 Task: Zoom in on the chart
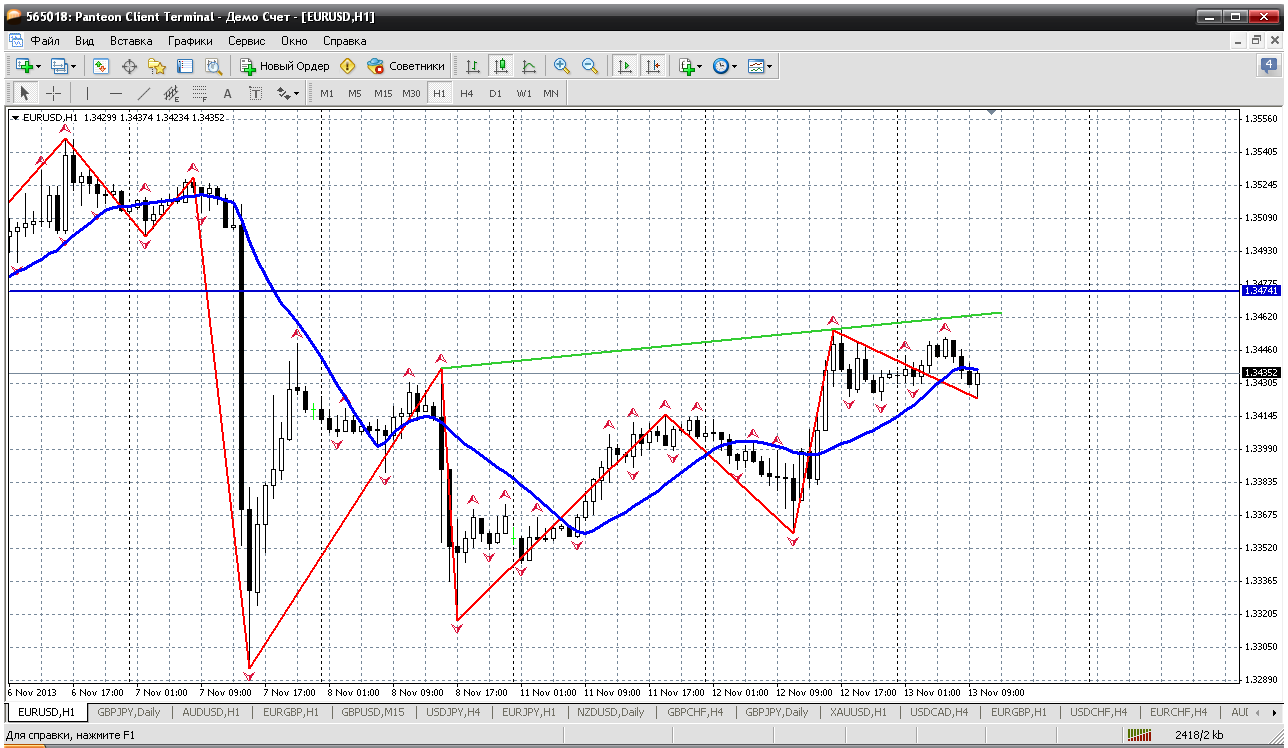point(562,66)
